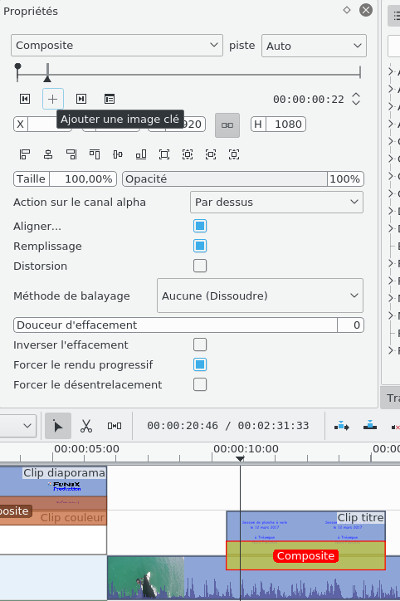Adjust the Opacité slider
Screen dimensions: 400x601
(243, 179)
